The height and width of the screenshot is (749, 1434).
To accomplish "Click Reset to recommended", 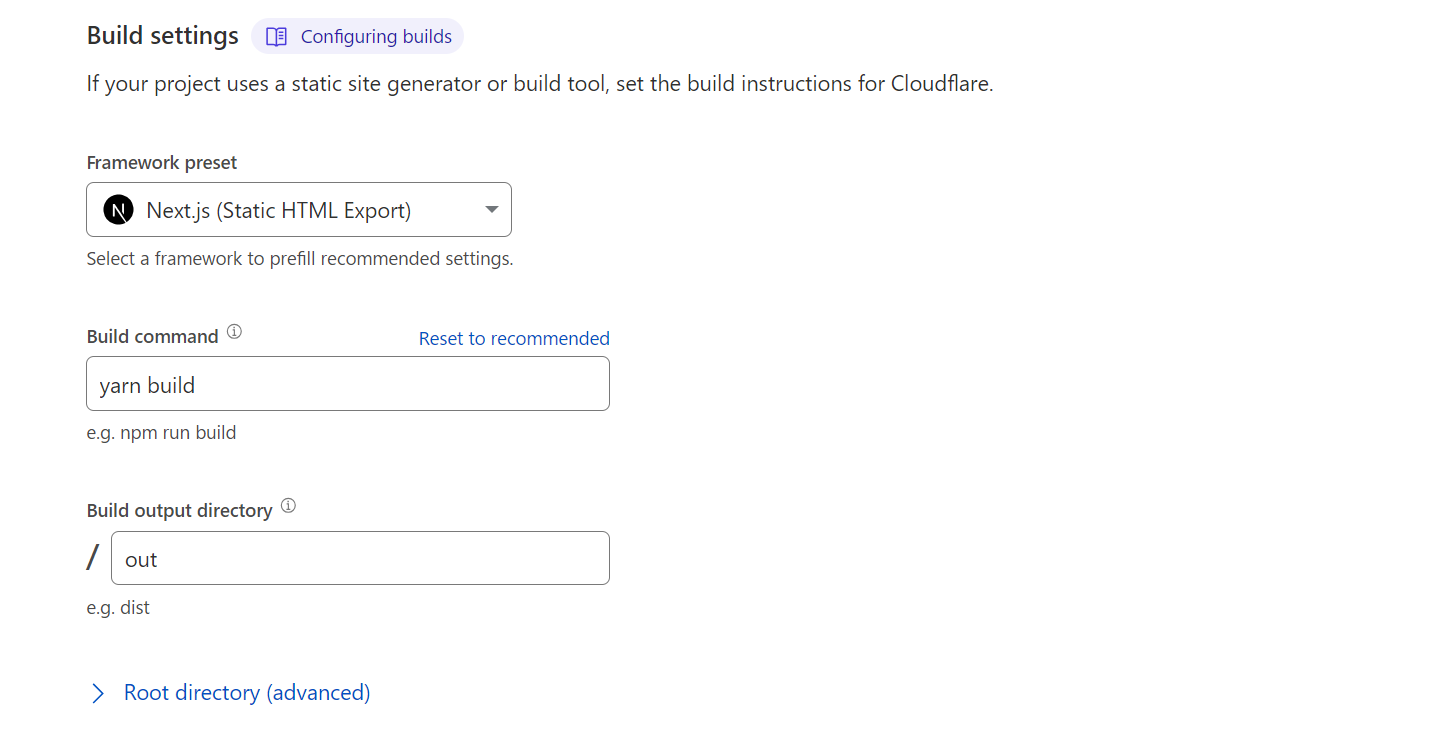I will 514,339.
